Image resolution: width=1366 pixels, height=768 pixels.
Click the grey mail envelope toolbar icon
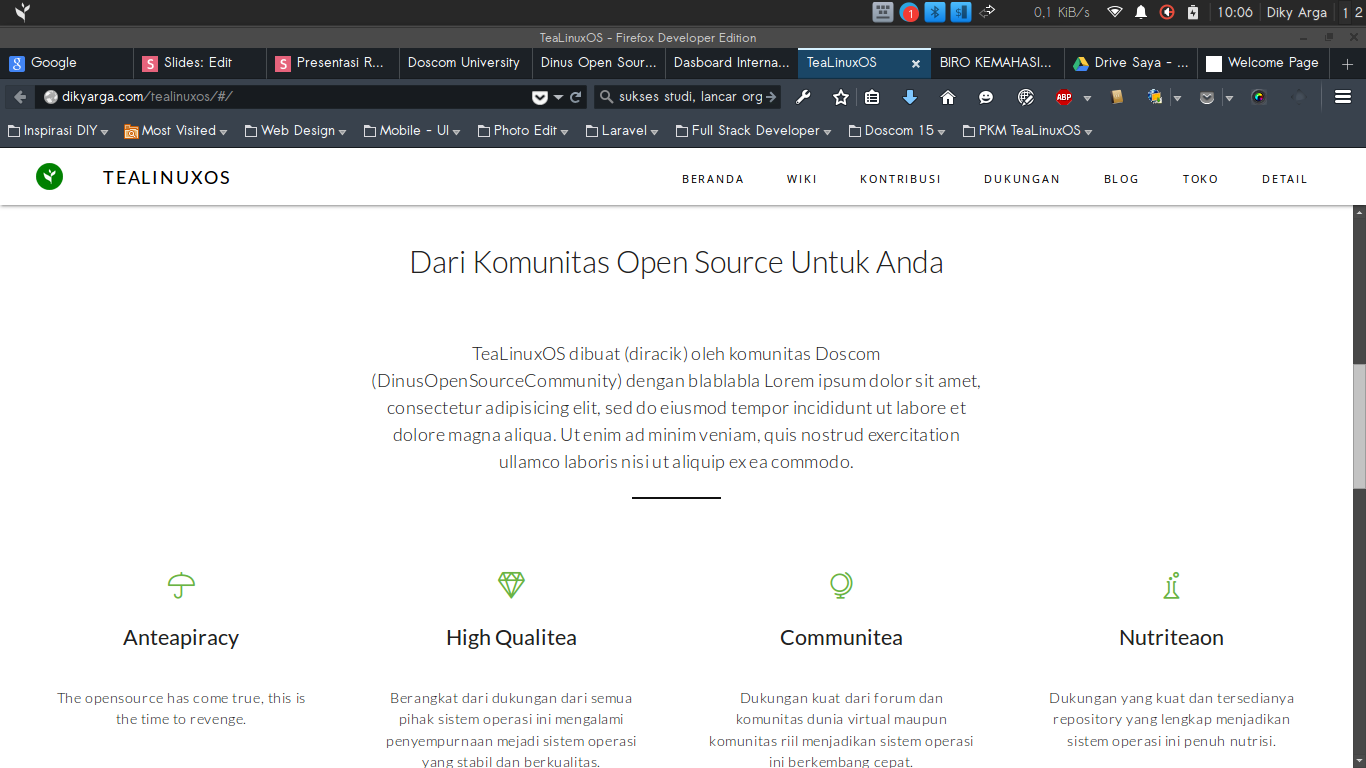[1207, 97]
